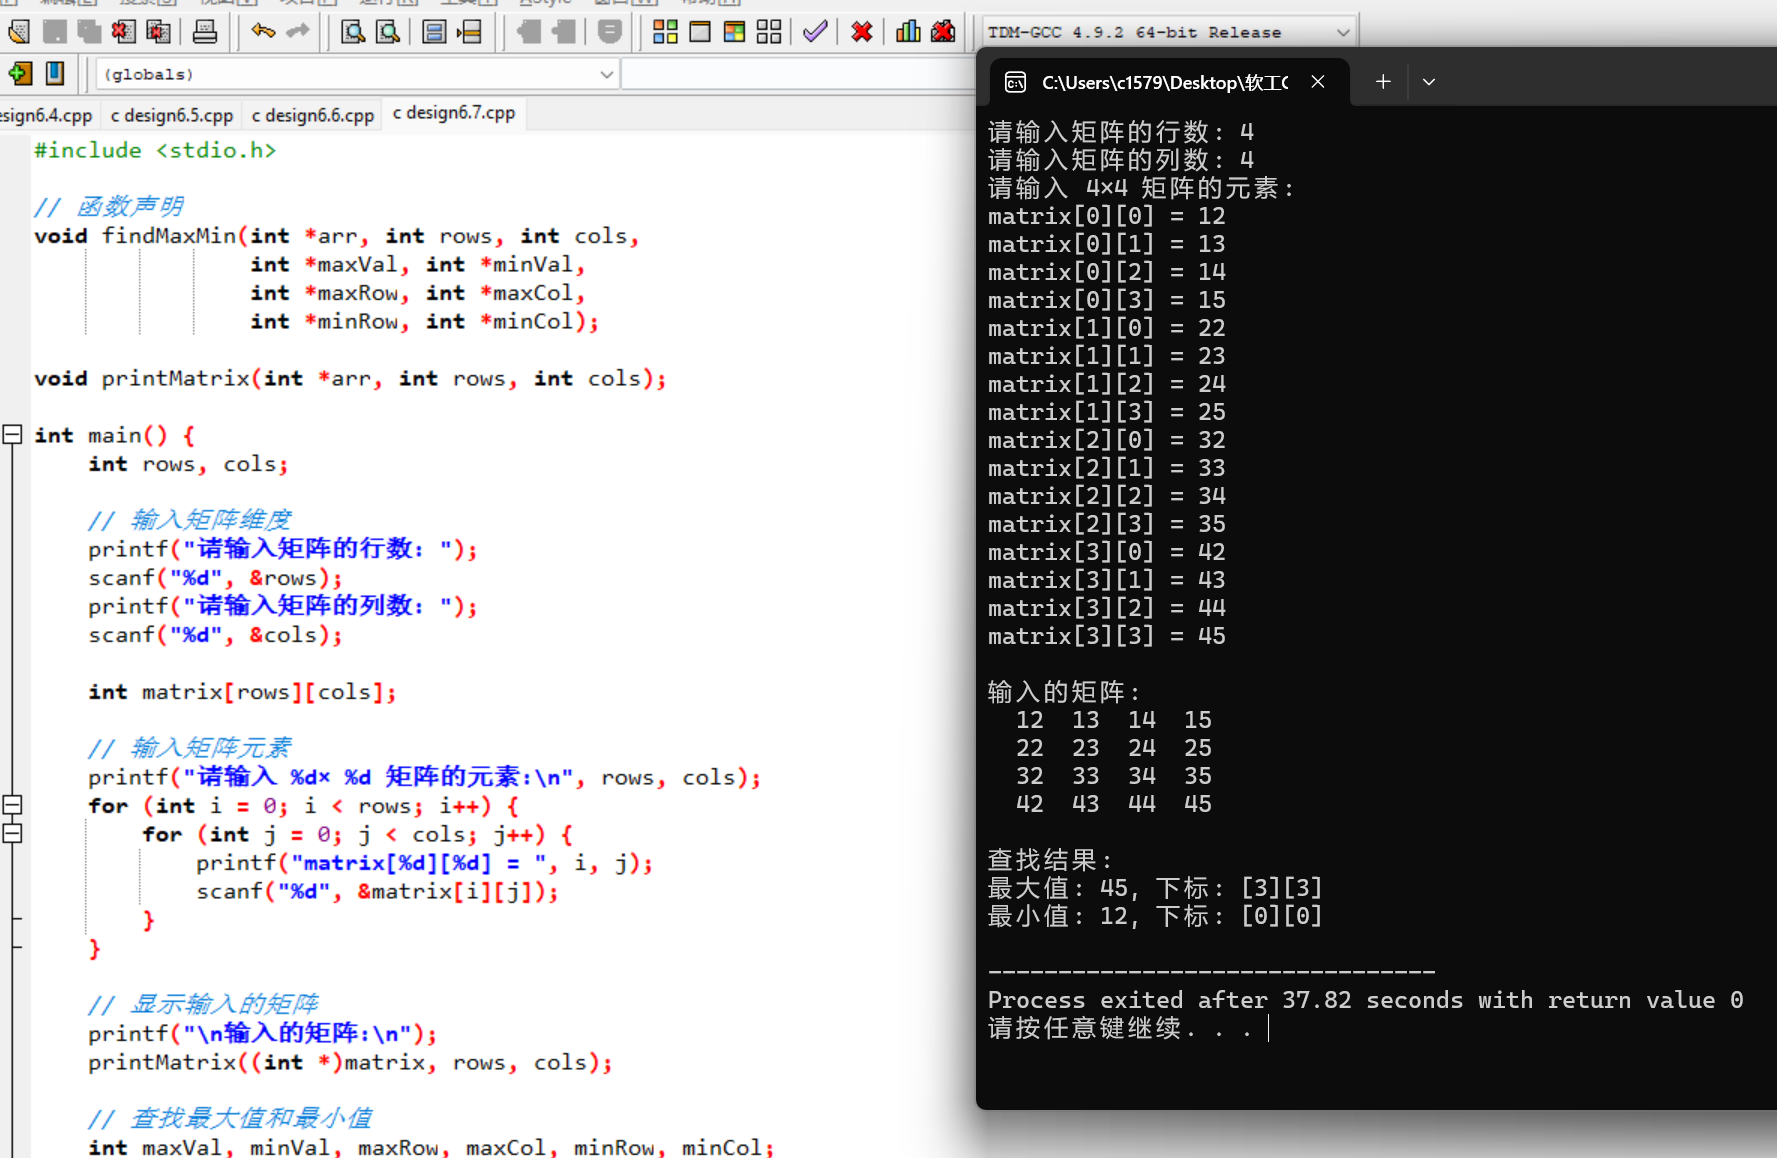Stop execution with the red X icon
1777x1158 pixels.
point(862,32)
